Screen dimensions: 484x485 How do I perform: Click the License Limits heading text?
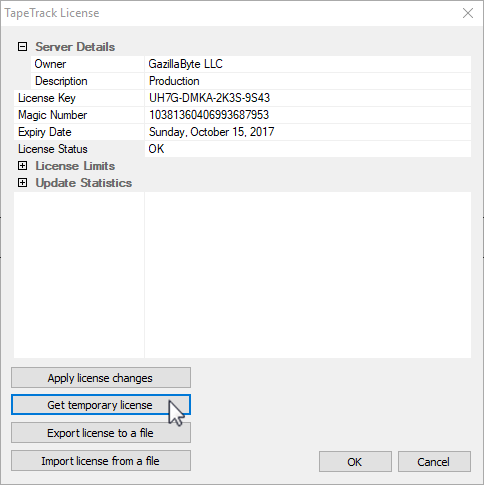pos(75,166)
